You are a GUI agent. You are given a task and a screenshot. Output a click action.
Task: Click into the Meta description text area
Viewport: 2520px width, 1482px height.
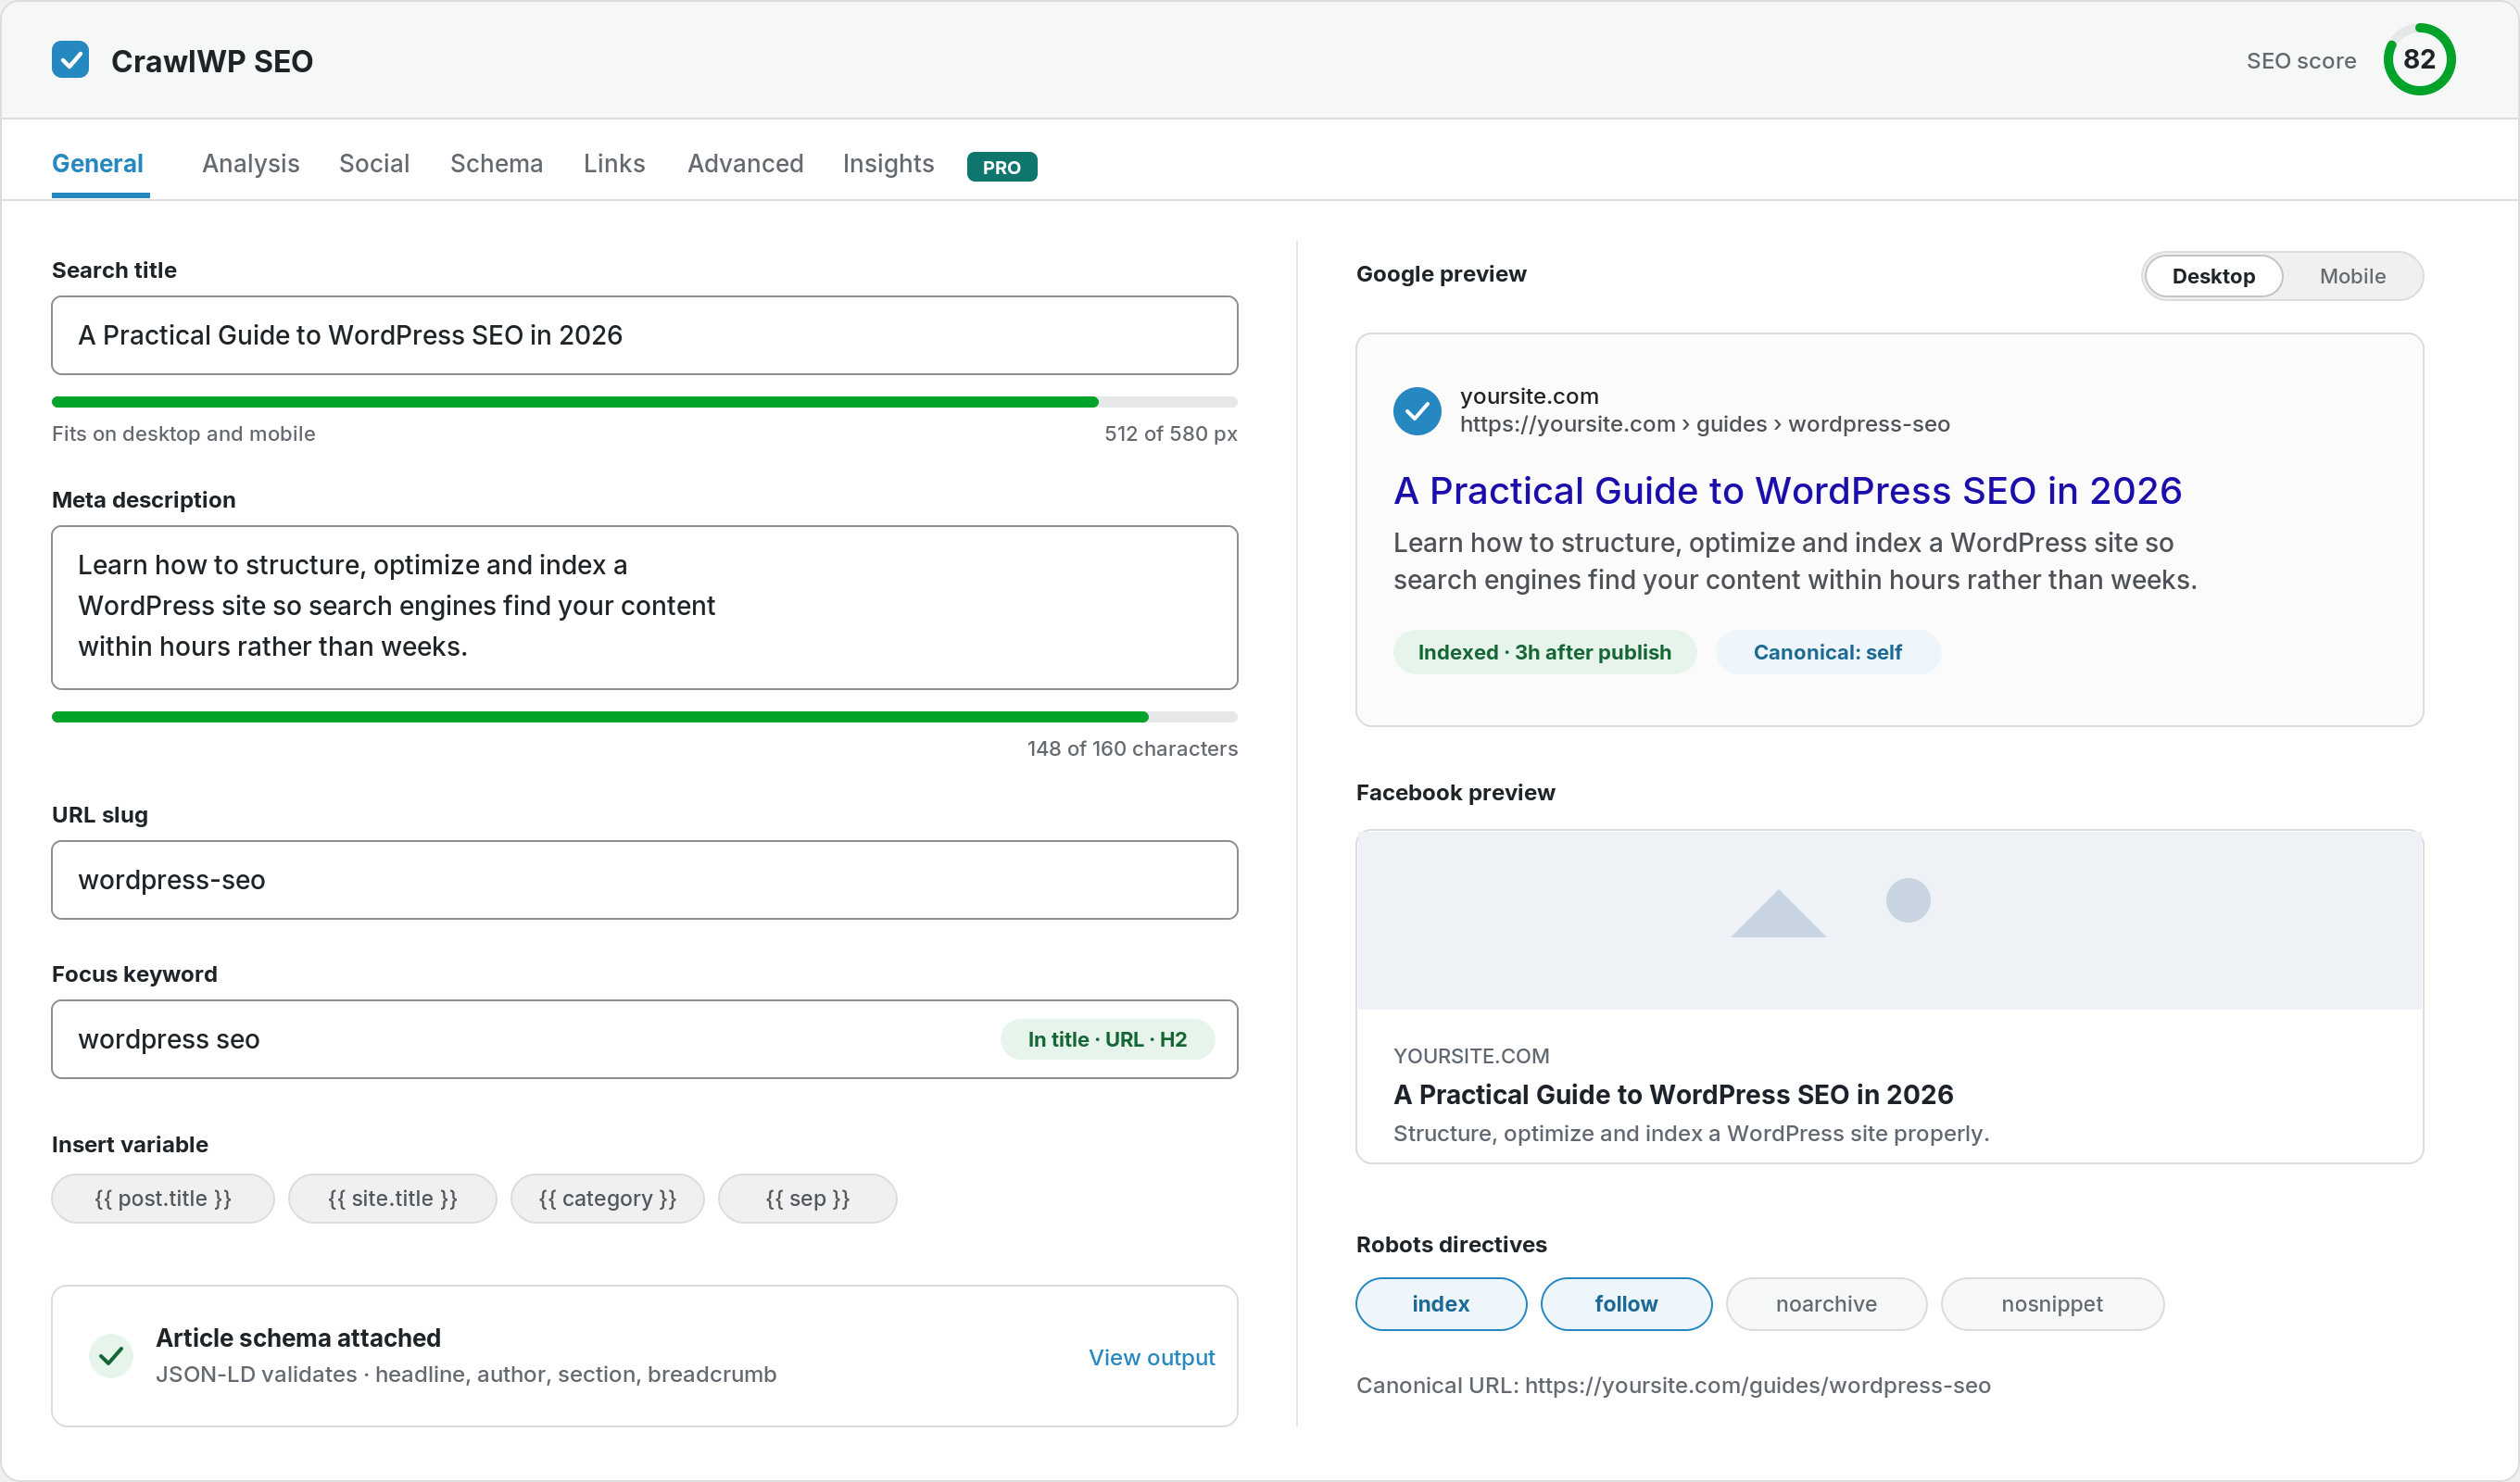click(644, 607)
